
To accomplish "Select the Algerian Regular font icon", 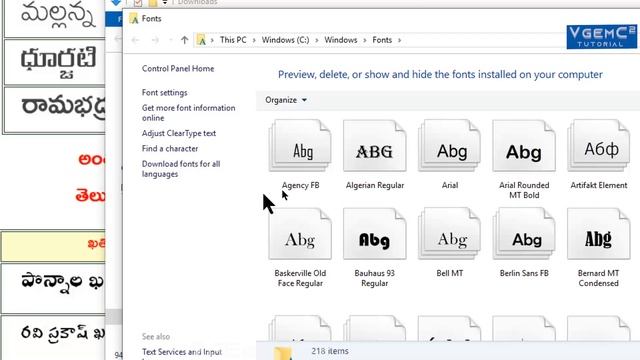I will pos(375,146).
